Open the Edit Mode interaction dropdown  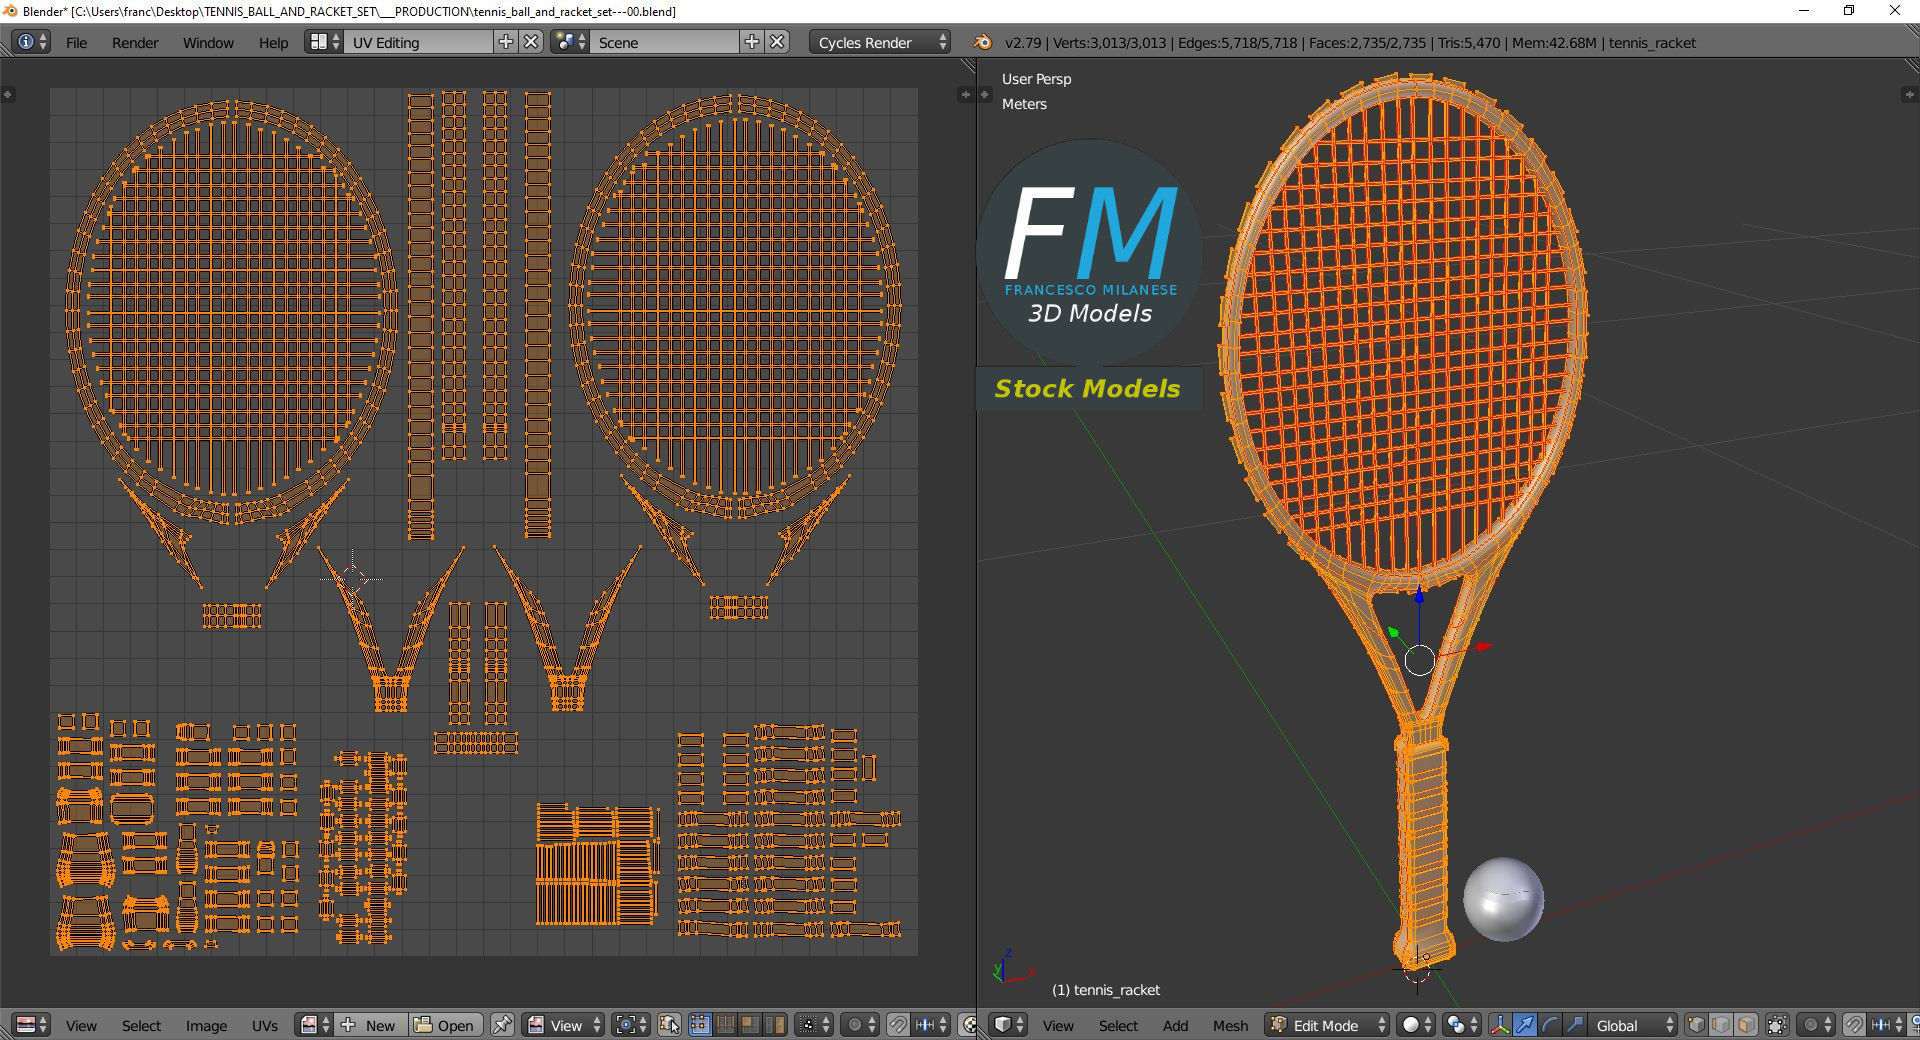1327,1025
